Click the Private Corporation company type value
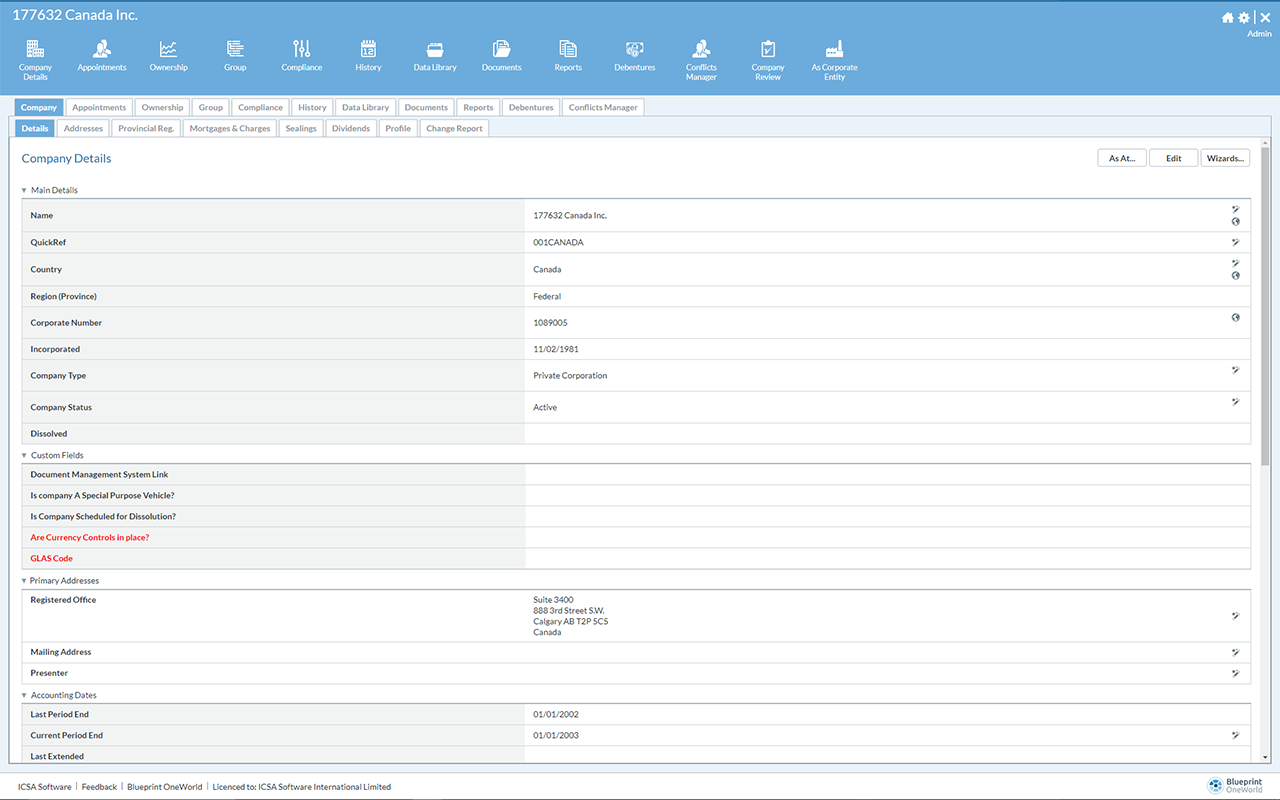Screen dimensions: 1280x800 [x=570, y=376]
